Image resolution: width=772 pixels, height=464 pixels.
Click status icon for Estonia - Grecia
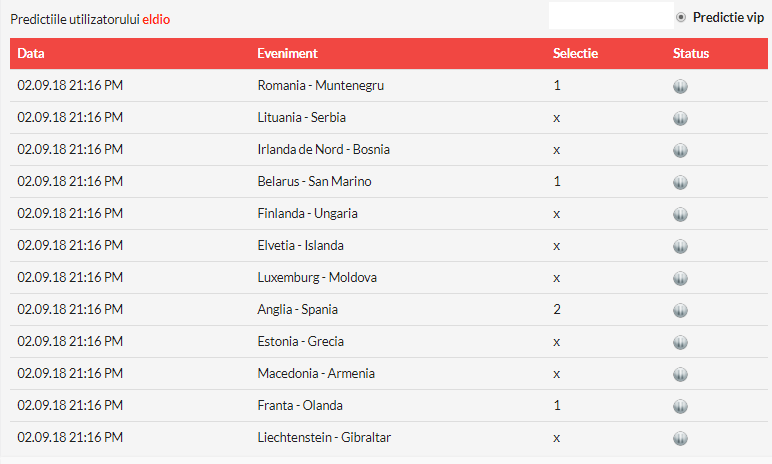tap(680, 342)
